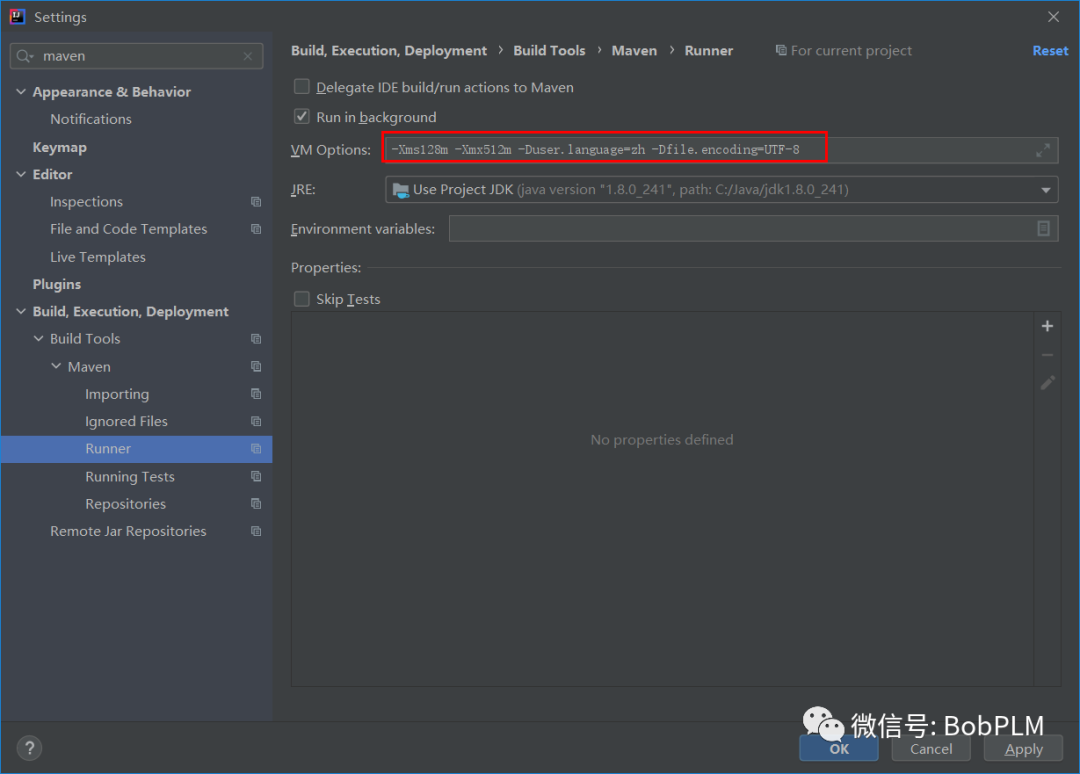1080x774 pixels.
Task: Click the Cancel button
Action: pyautogui.click(x=931, y=749)
